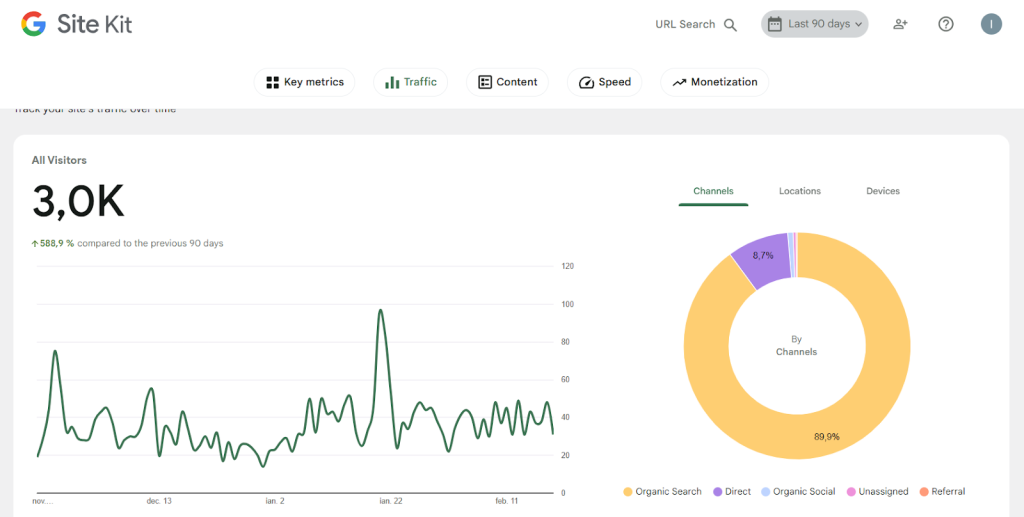Open the user account avatar
1024x517 pixels.
991,24
